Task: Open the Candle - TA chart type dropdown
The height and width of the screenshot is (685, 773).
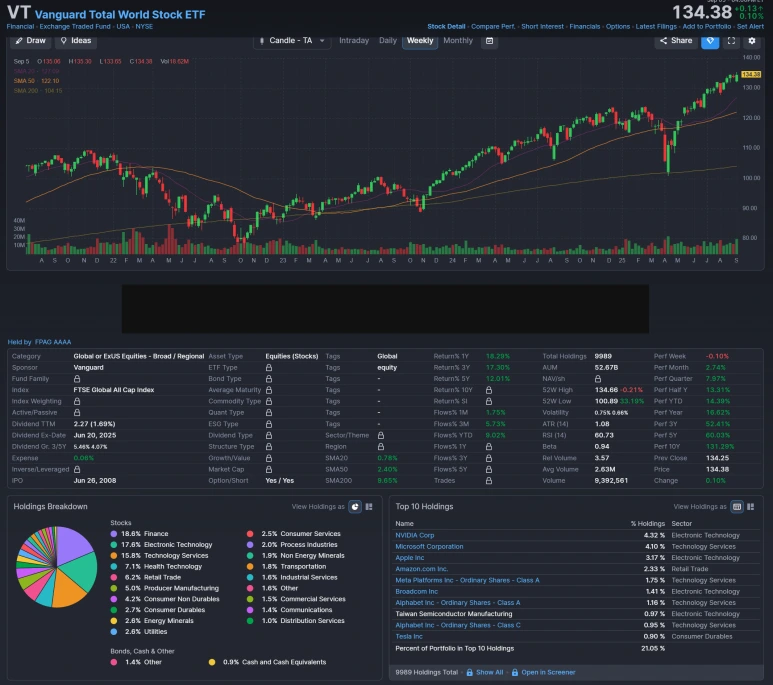Action: pyautogui.click(x=292, y=41)
